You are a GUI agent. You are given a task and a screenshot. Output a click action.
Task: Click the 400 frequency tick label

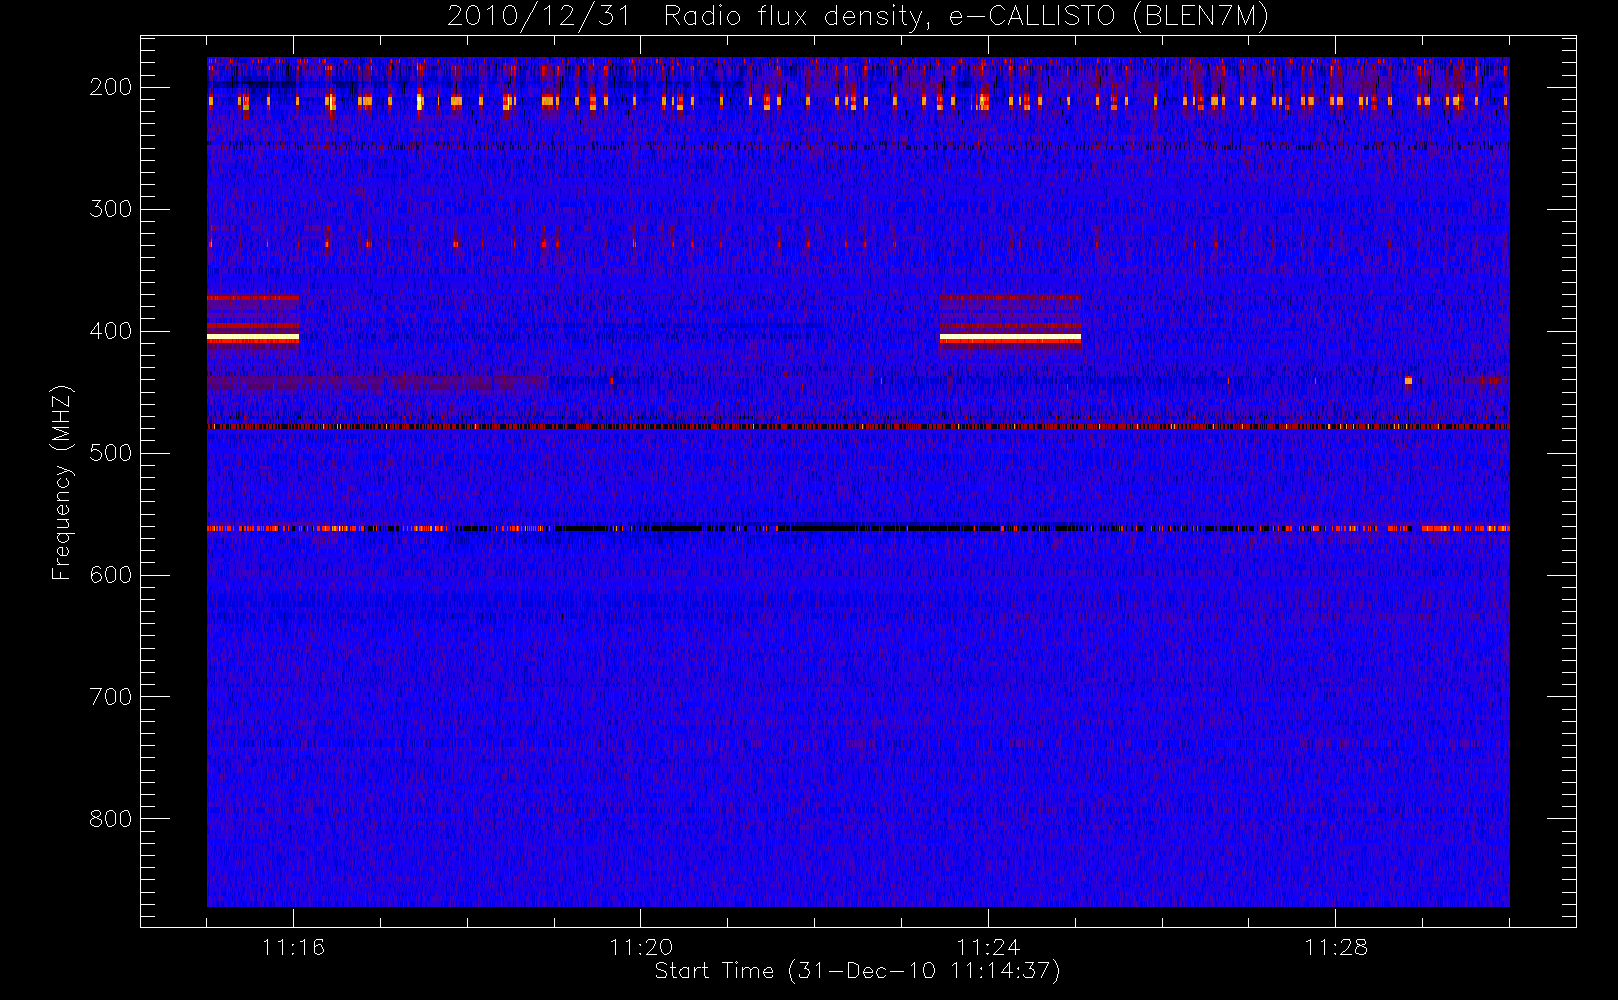point(111,331)
